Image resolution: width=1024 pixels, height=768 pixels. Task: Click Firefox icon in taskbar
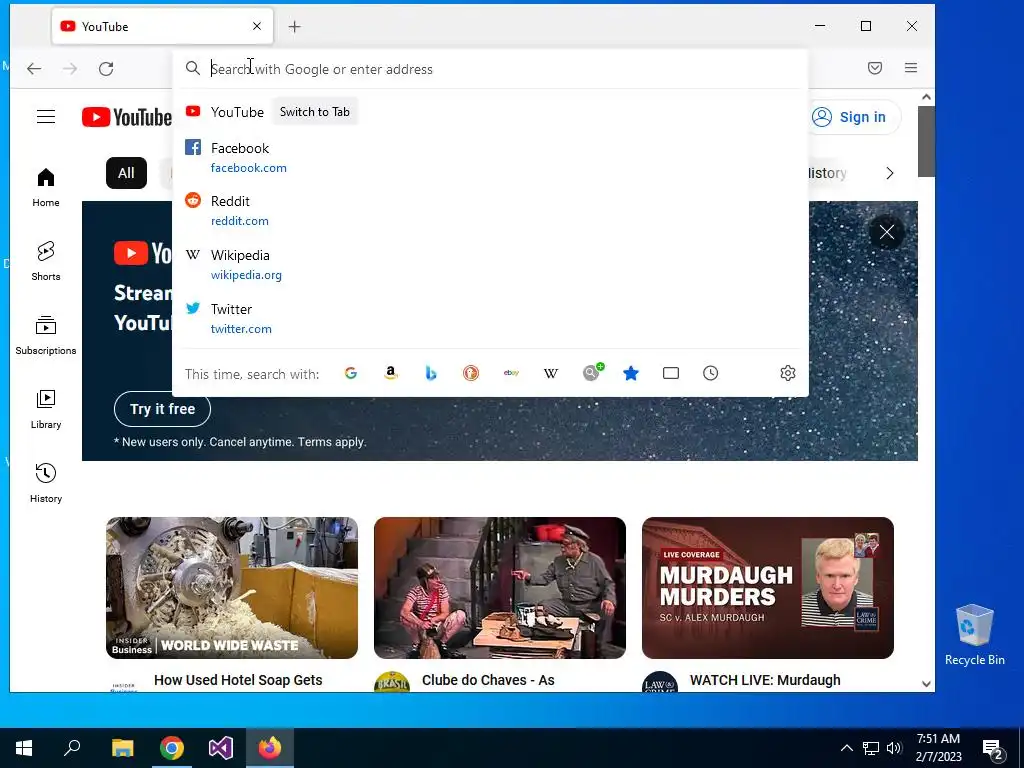click(270, 748)
